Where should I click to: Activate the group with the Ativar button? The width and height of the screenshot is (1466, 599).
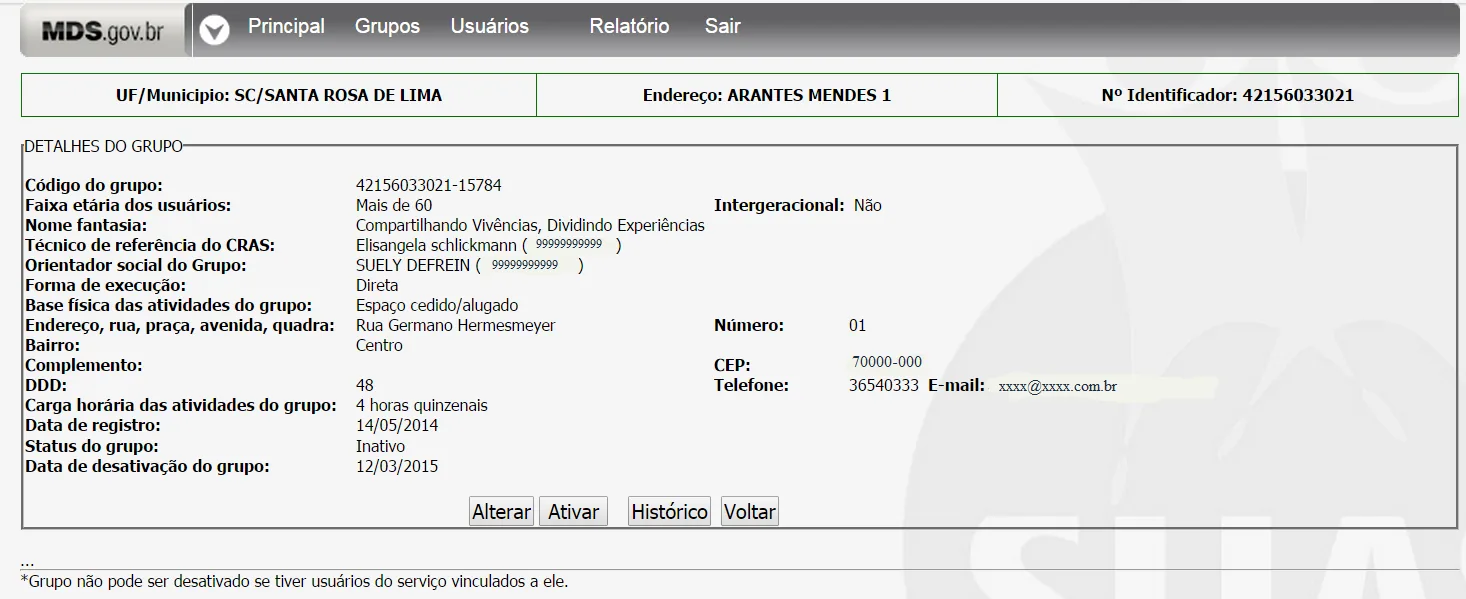click(574, 511)
